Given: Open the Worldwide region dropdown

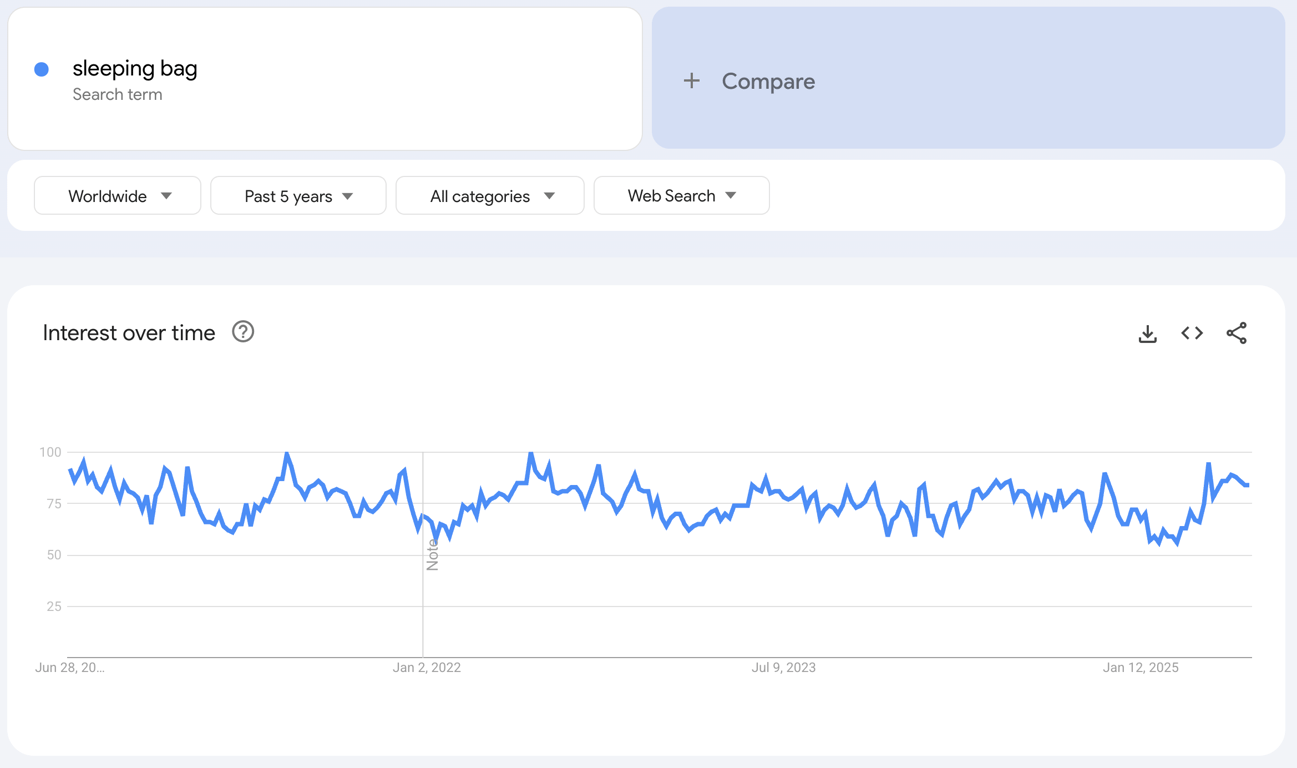Looking at the screenshot, I should pos(117,195).
